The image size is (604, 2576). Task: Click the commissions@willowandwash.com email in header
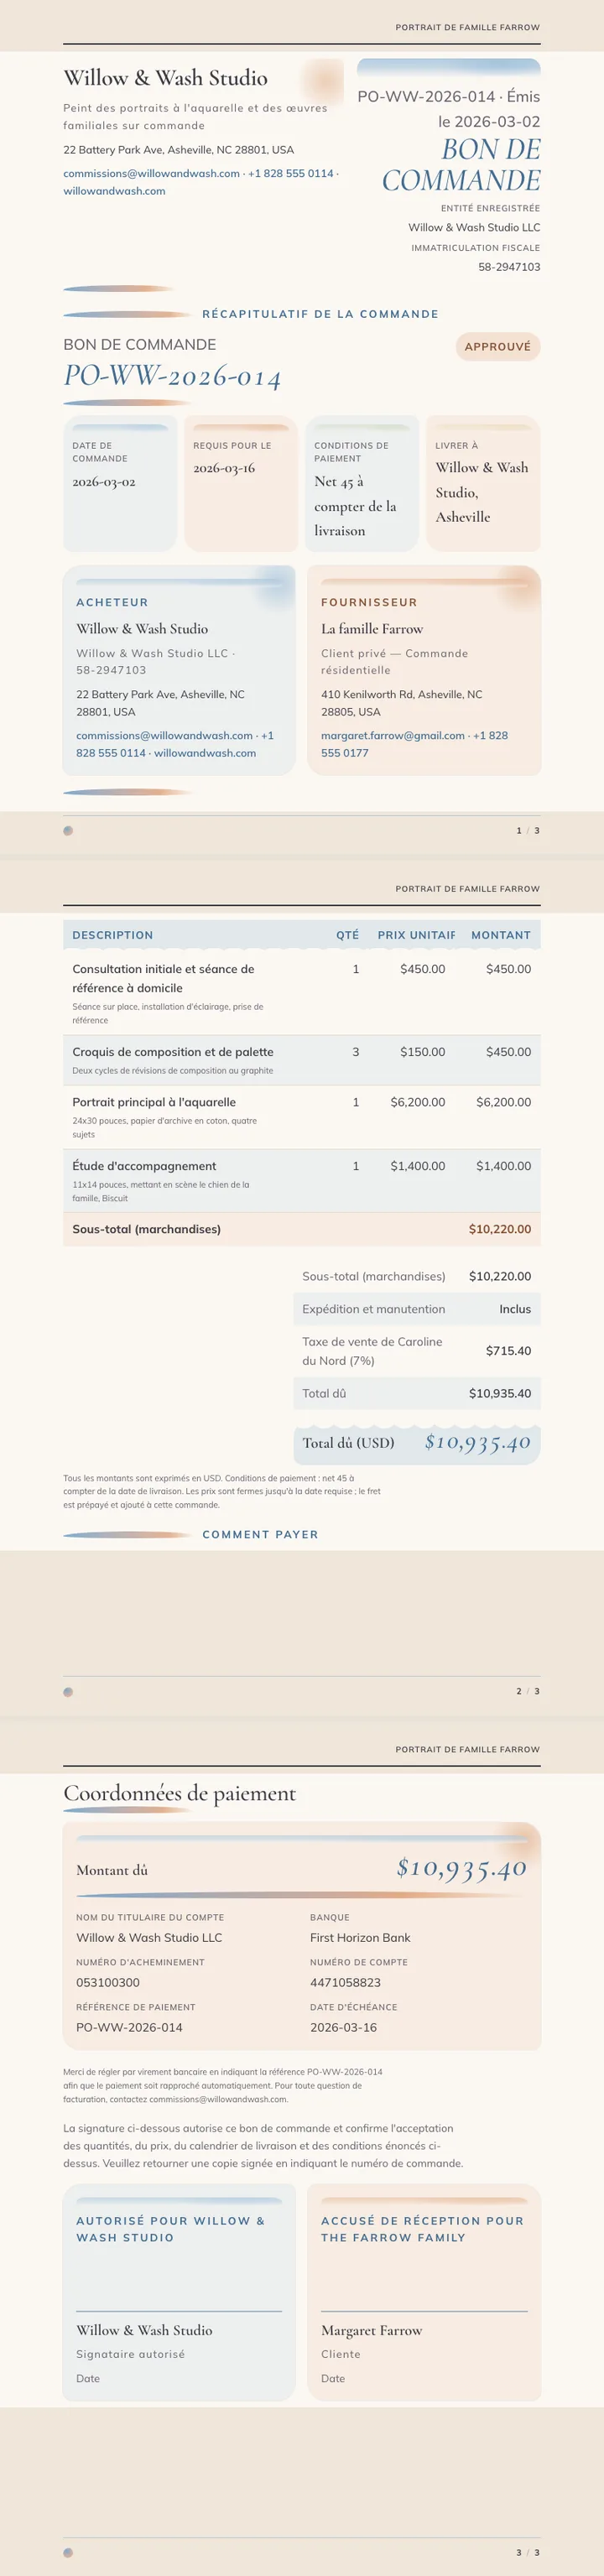(x=151, y=173)
